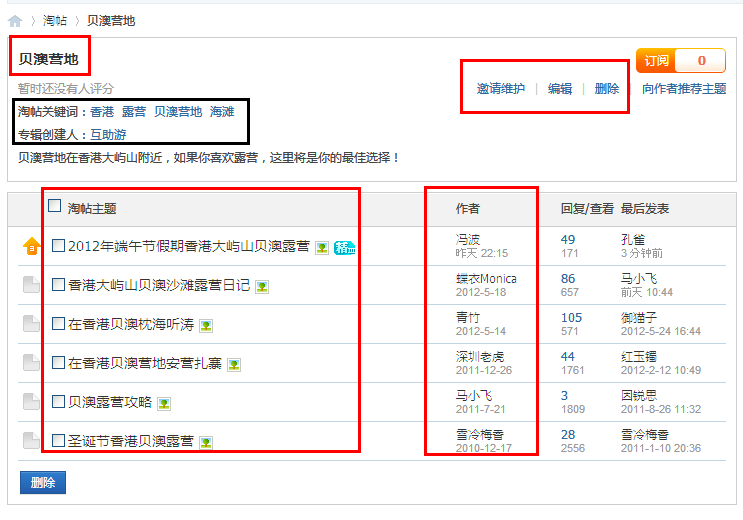Click the 最后发表 column header
Screen dimensions: 743x520
tap(645, 209)
